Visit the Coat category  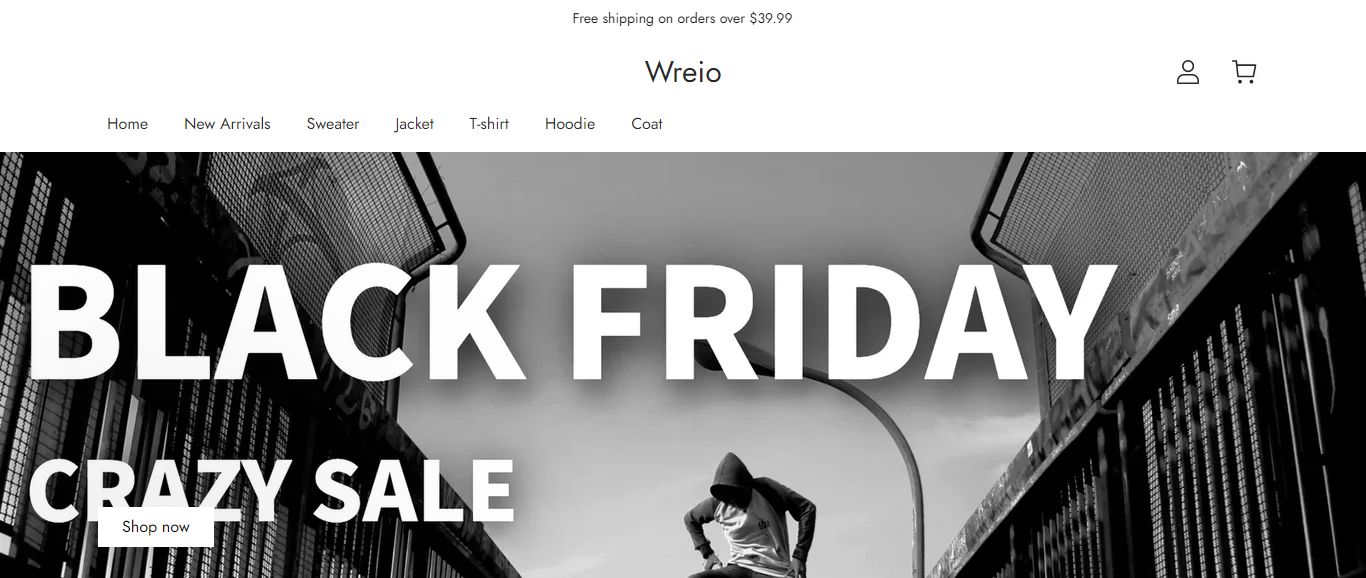647,124
